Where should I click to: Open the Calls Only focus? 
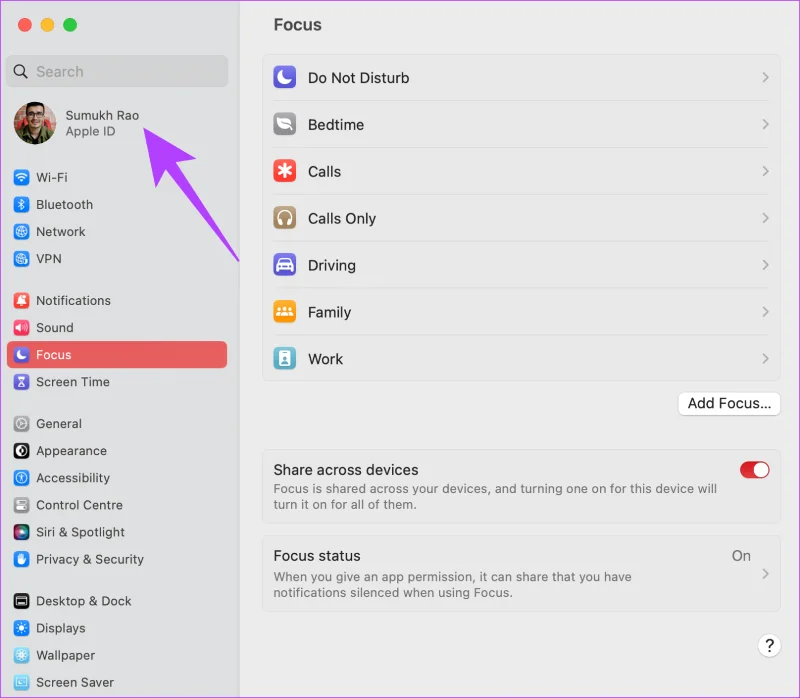click(x=521, y=218)
